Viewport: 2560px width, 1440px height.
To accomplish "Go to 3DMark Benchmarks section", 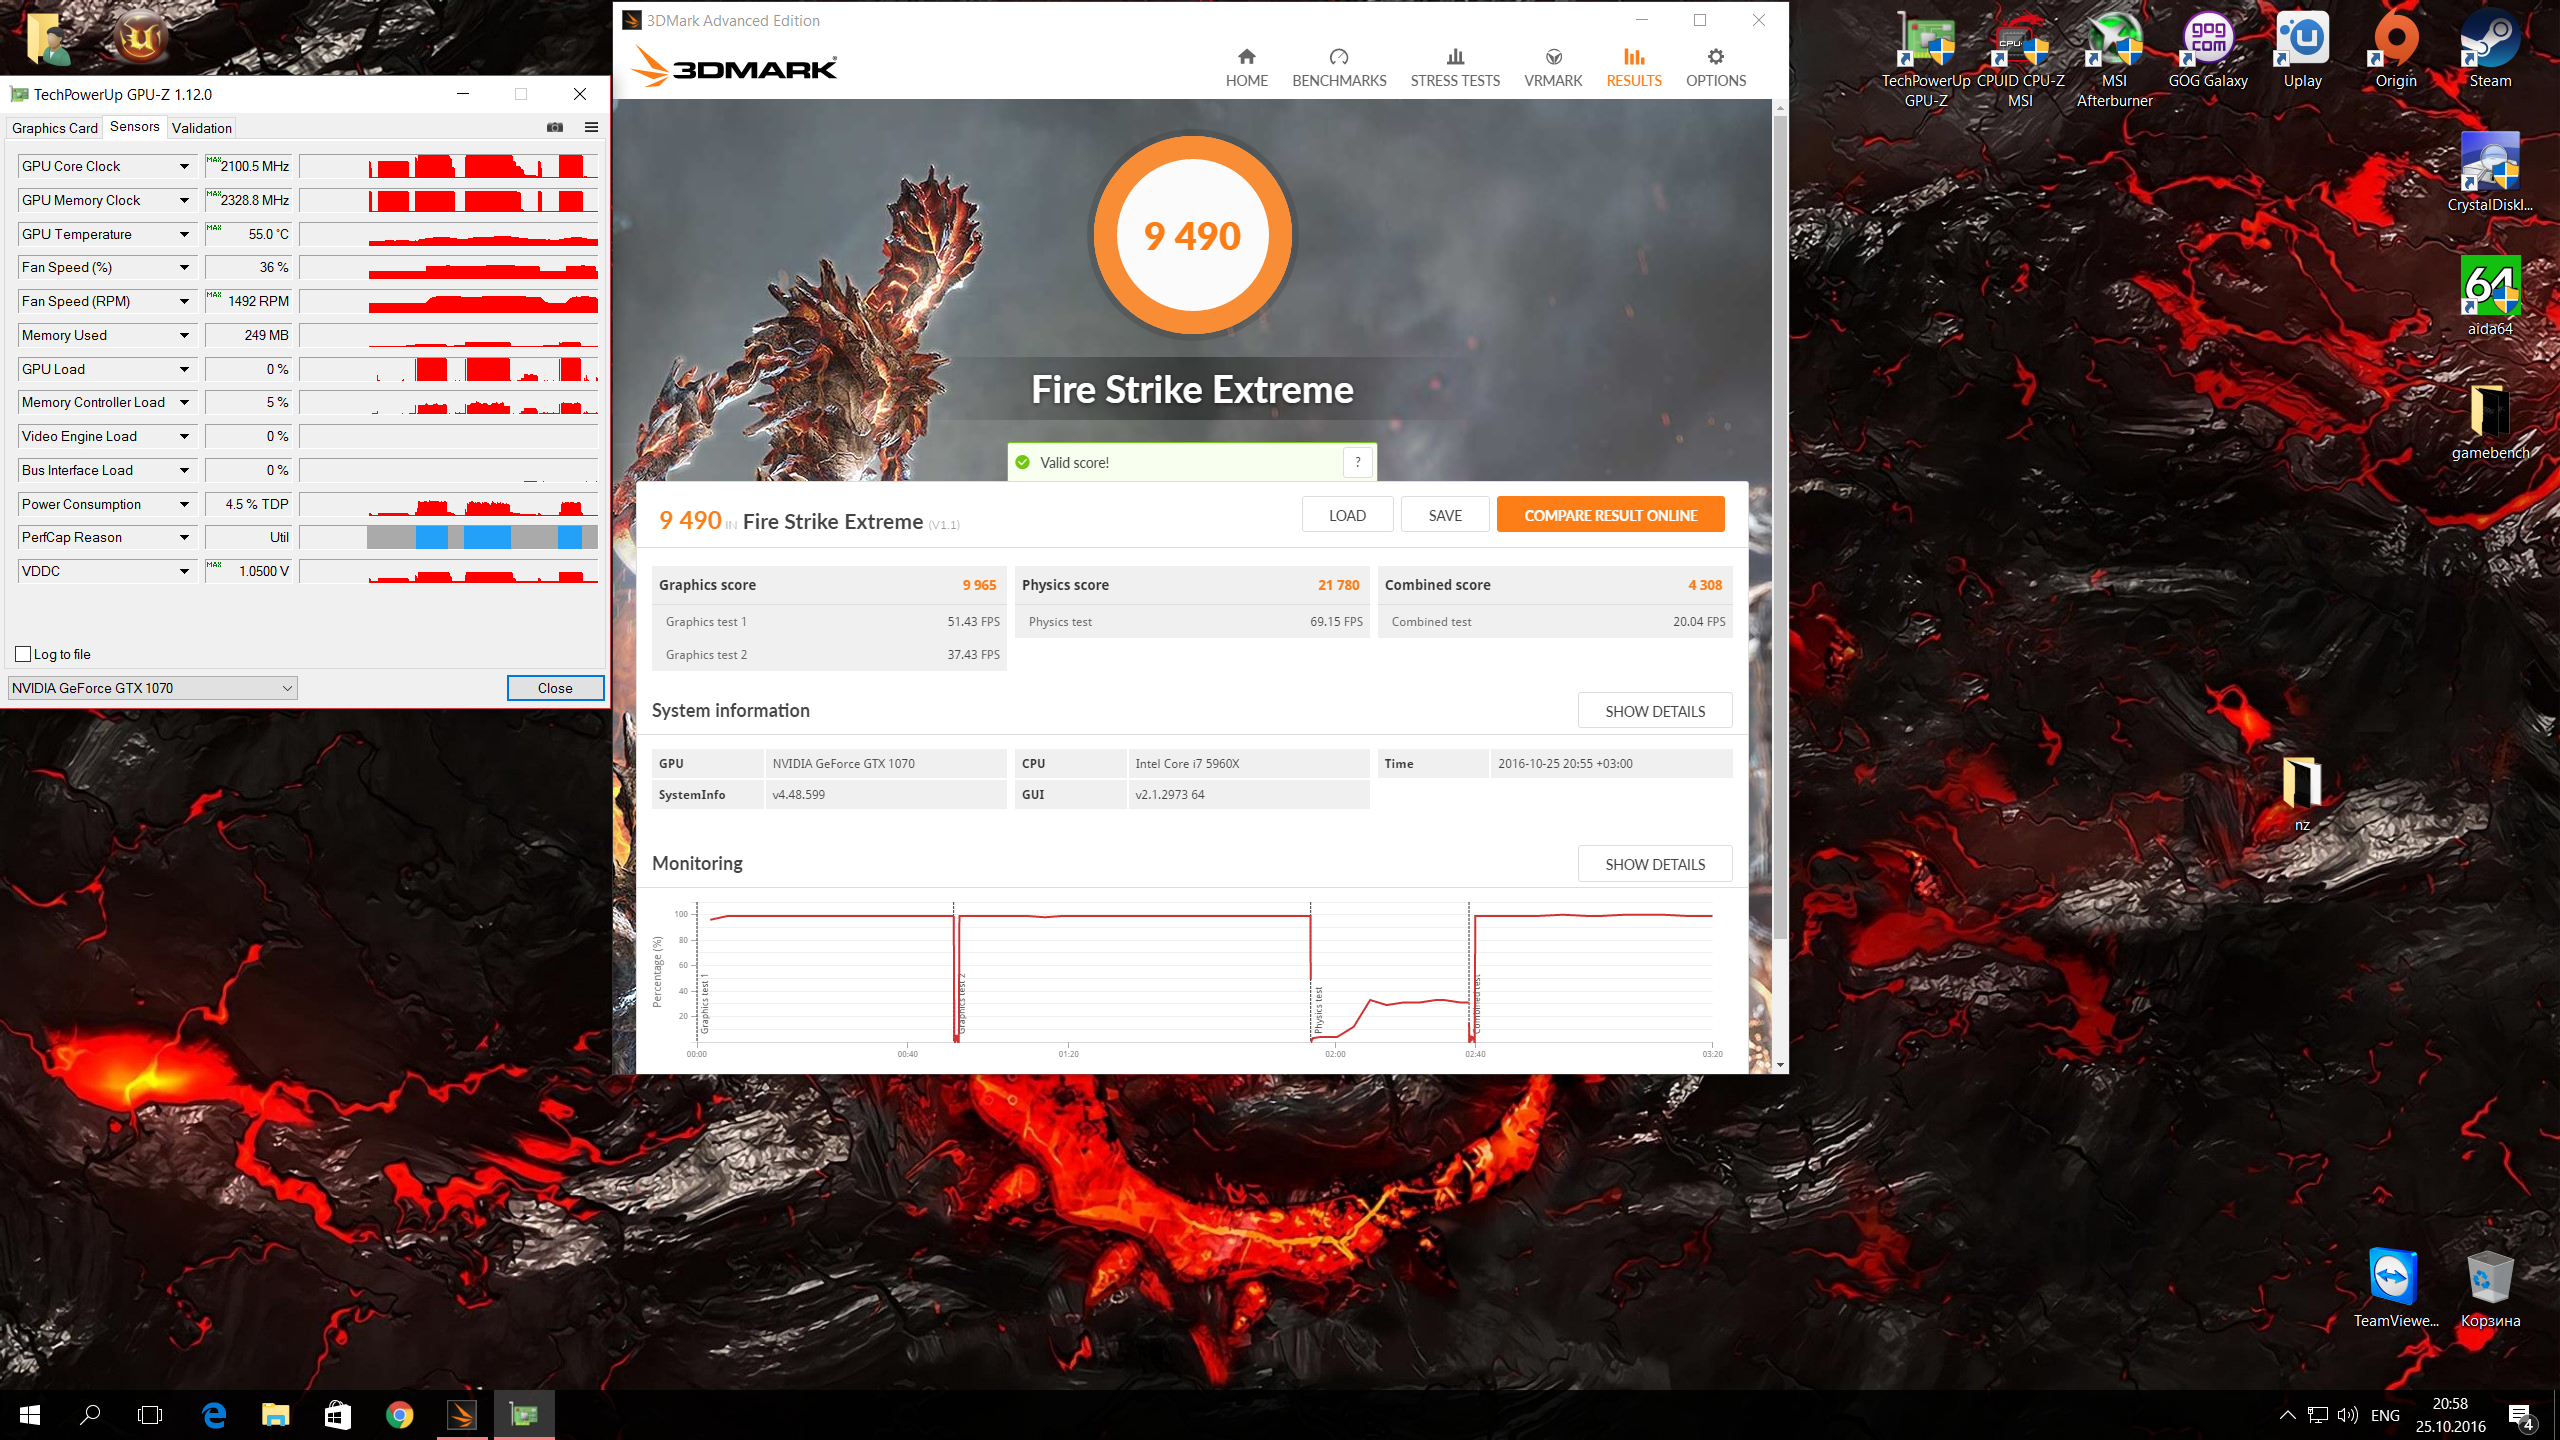I will 1339,67.
